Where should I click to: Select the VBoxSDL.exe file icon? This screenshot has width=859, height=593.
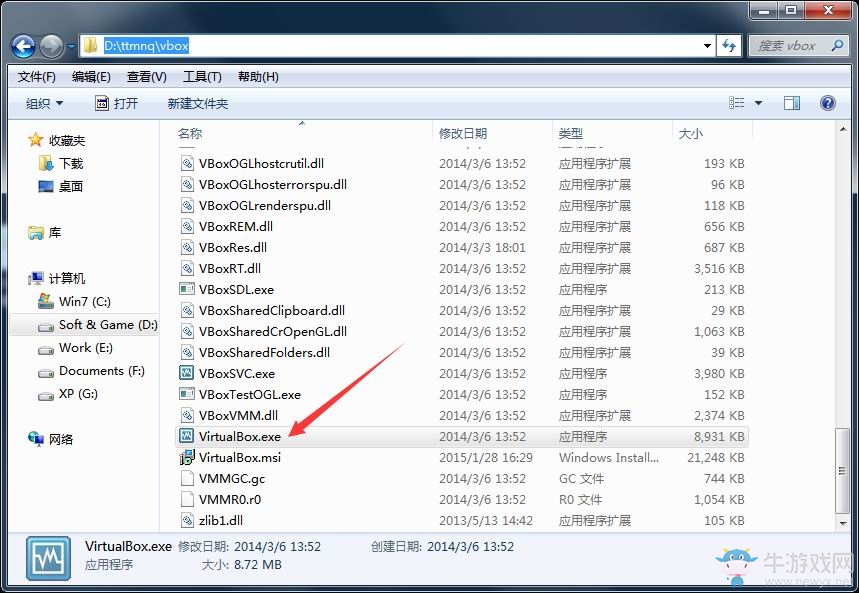coord(187,289)
